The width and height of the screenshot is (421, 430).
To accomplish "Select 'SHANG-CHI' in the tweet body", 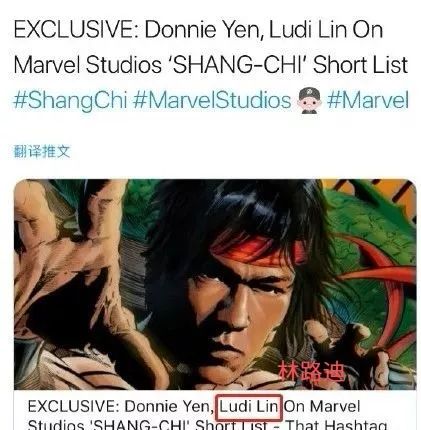I will click(239, 65).
